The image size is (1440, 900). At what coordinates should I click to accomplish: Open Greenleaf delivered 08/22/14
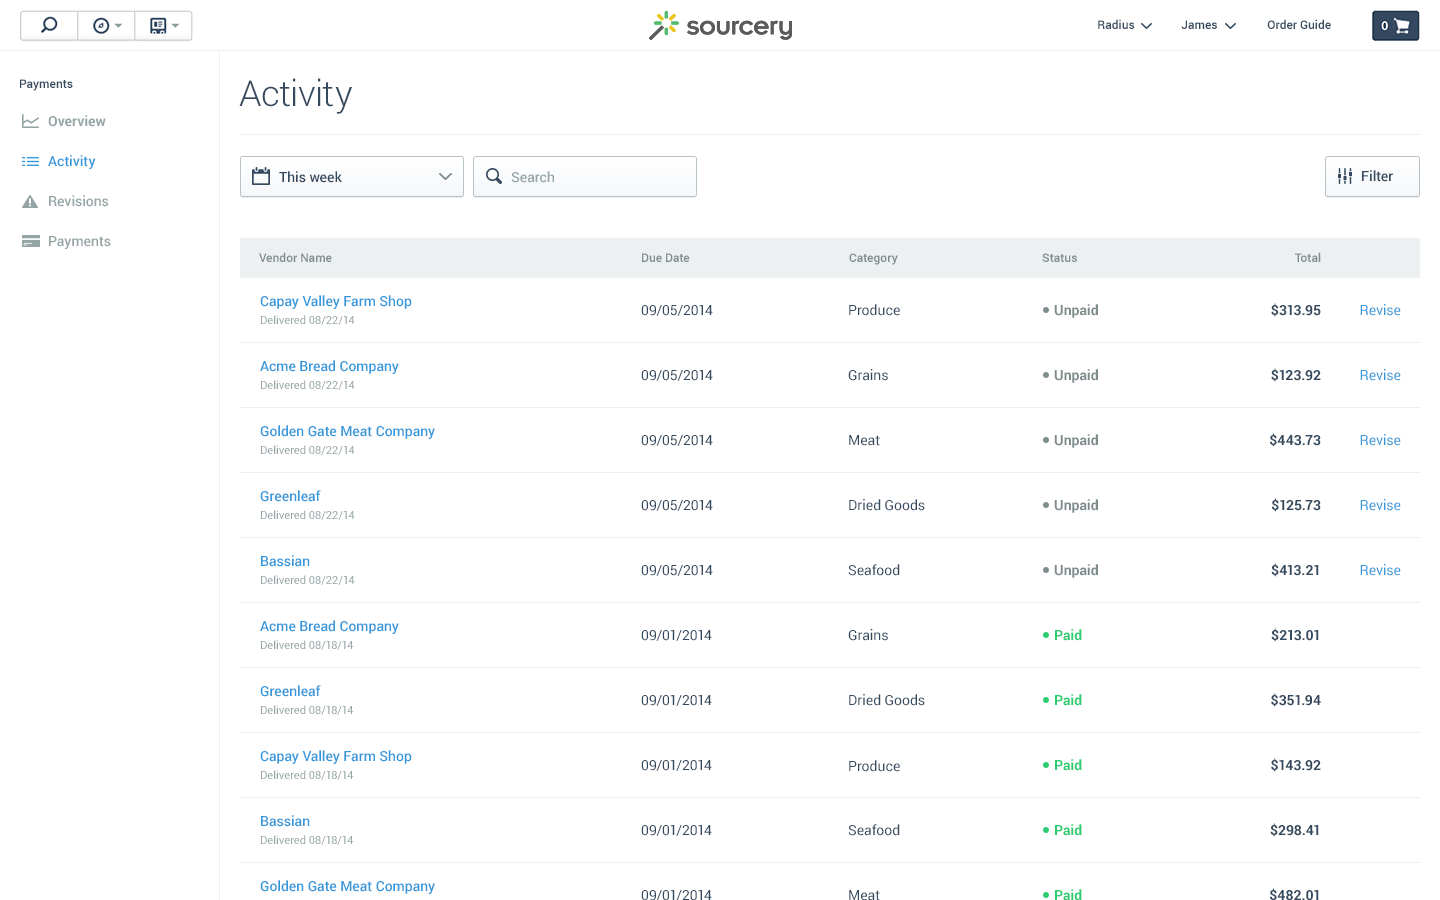[290, 496]
